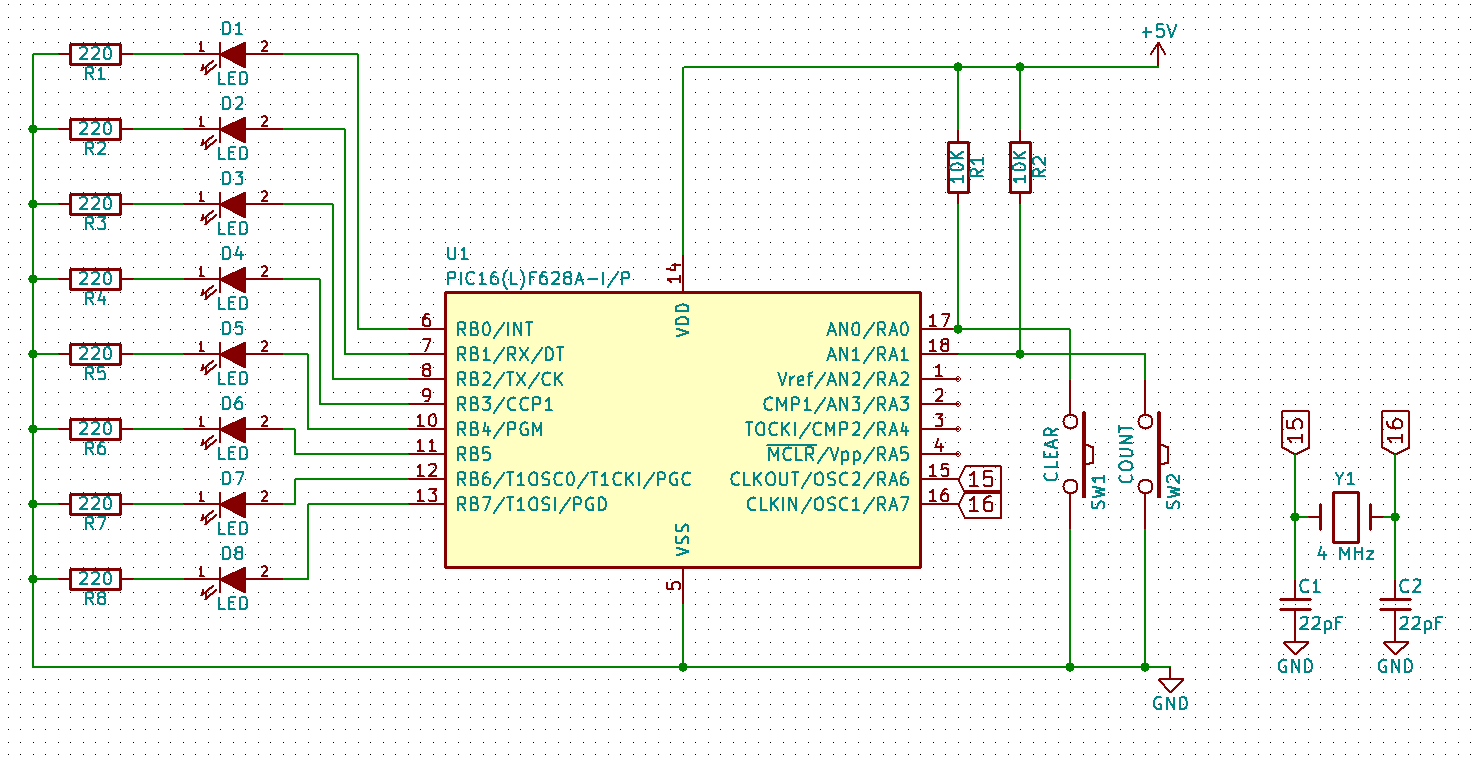Image resolution: width=1483 pixels, height=759 pixels.
Task: Click the RB2/TX/CK pin label
Action: point(510,379)
